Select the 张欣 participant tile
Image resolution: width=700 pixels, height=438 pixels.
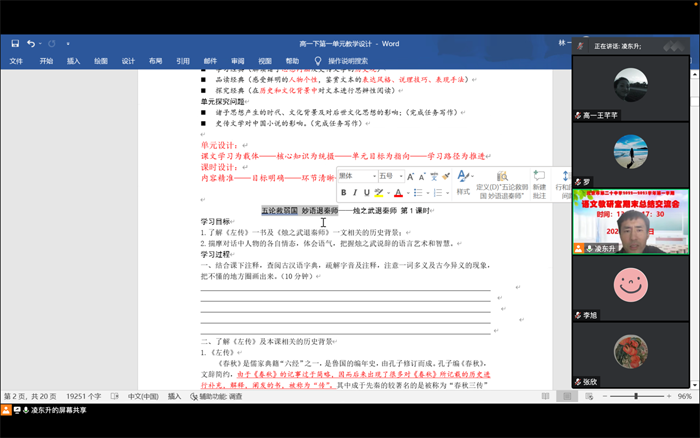(x=630, y=355)
